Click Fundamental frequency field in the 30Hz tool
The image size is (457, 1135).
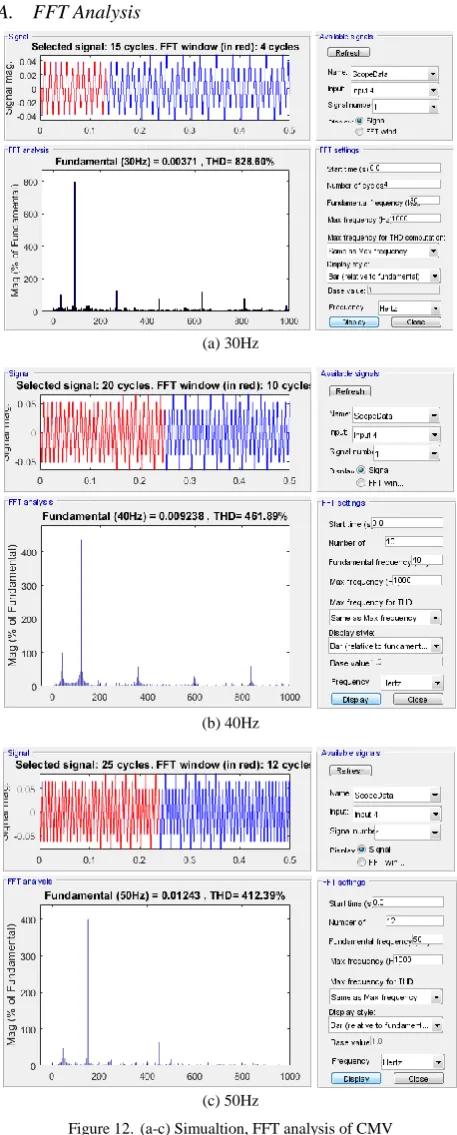pos(427,201)
